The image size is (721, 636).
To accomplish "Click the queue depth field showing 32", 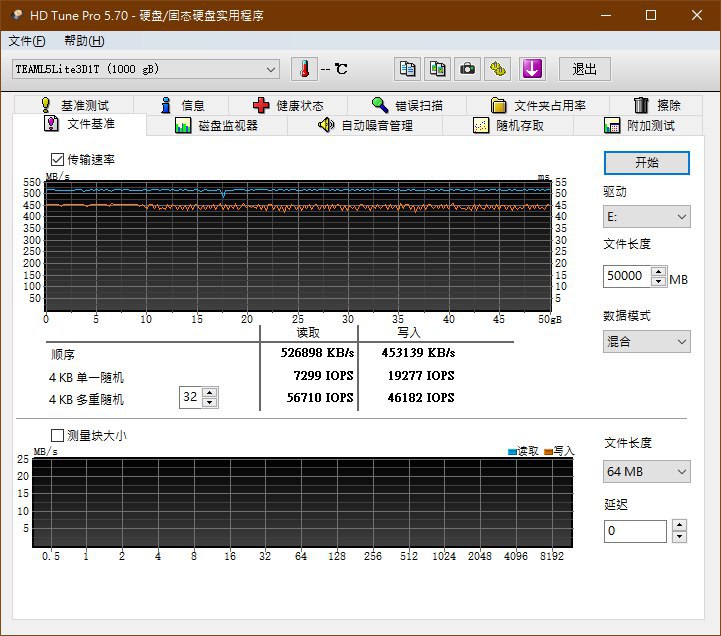I will click(x=191, y=397).
